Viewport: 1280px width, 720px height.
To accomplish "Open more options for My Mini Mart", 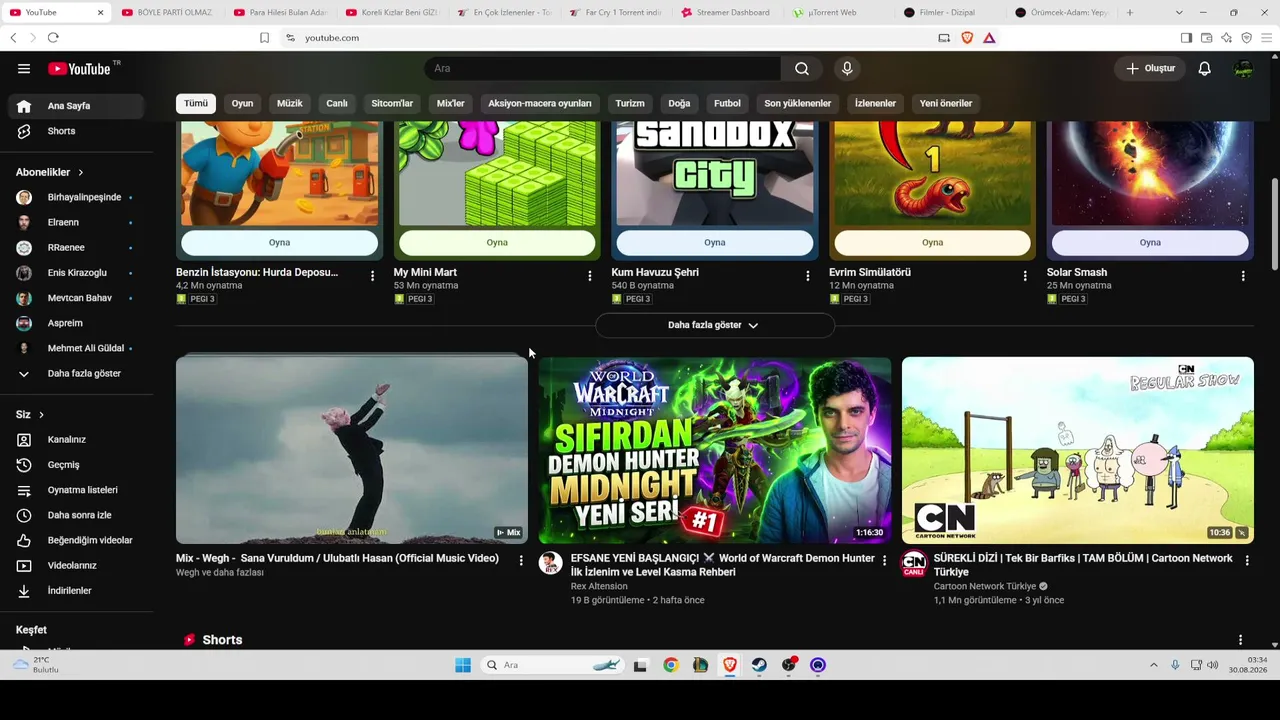I will (589, 276).
